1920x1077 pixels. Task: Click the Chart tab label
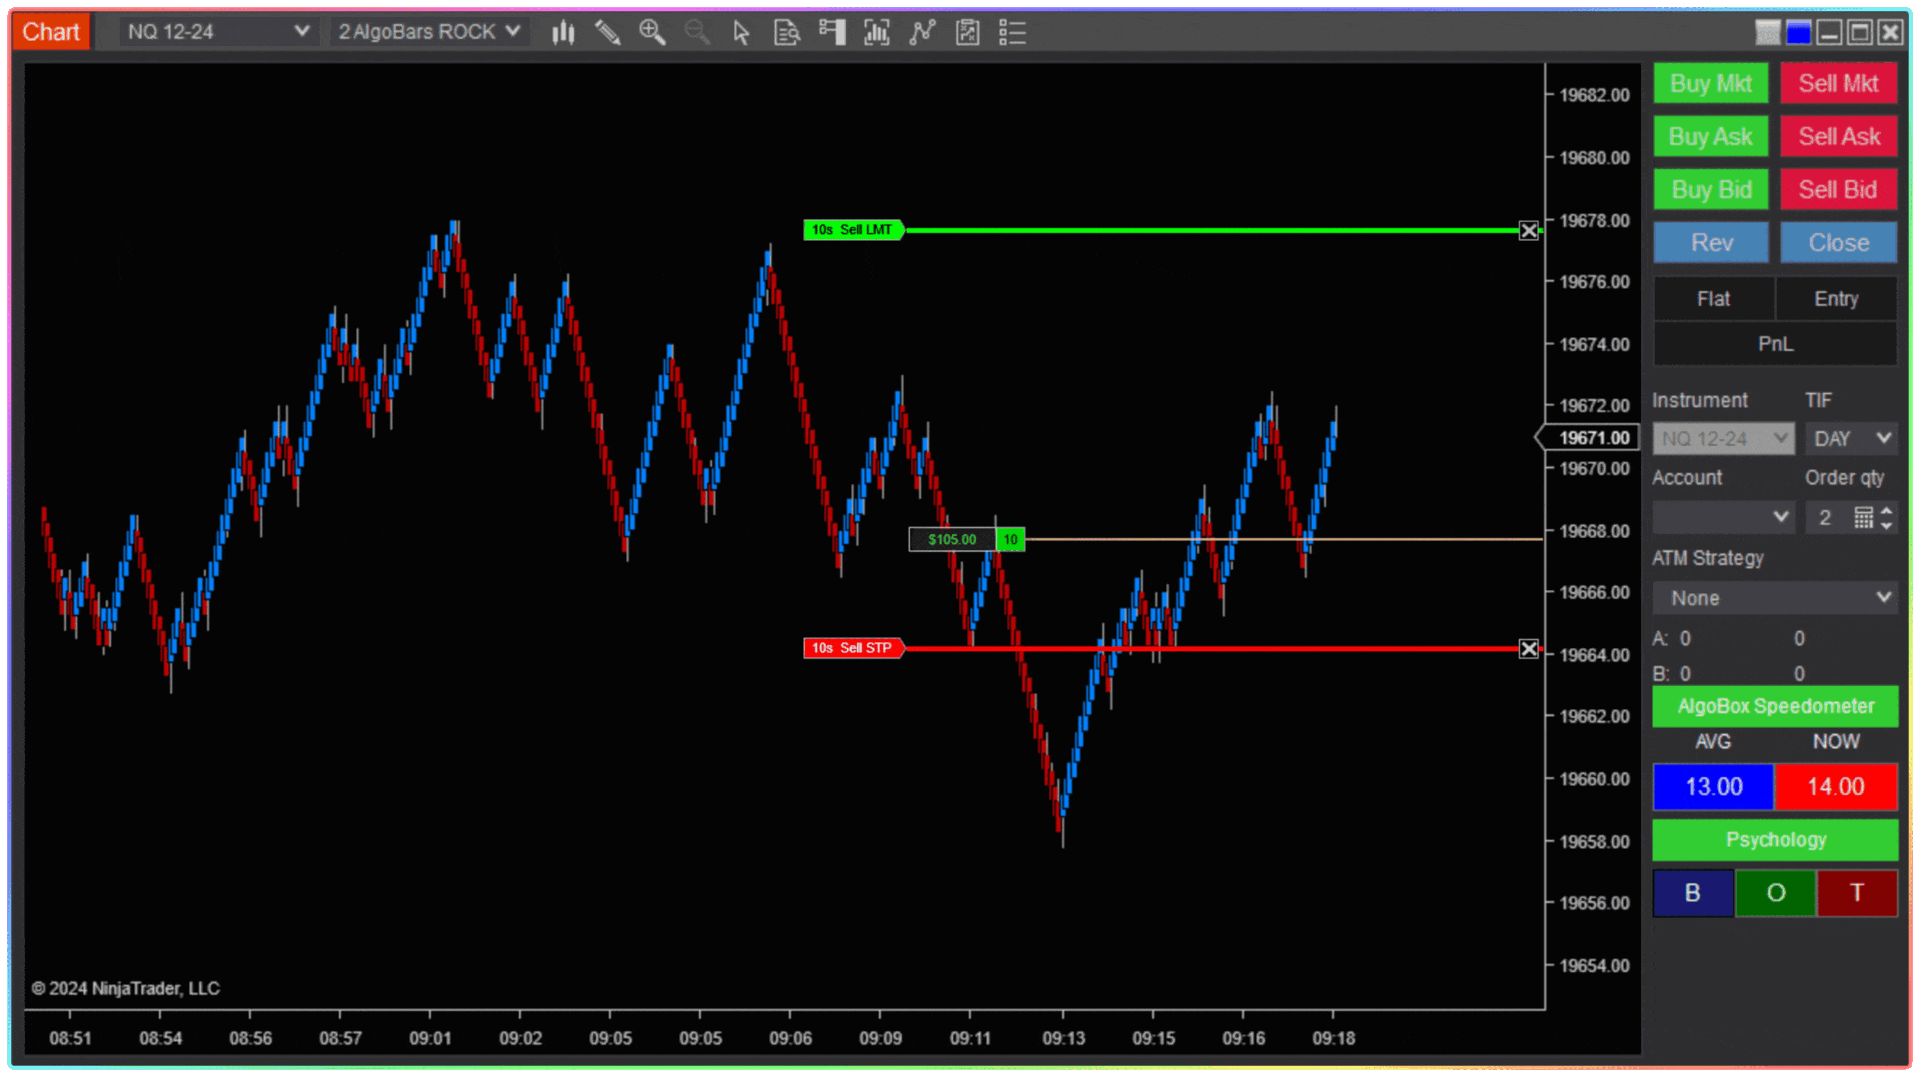(51, 32)
